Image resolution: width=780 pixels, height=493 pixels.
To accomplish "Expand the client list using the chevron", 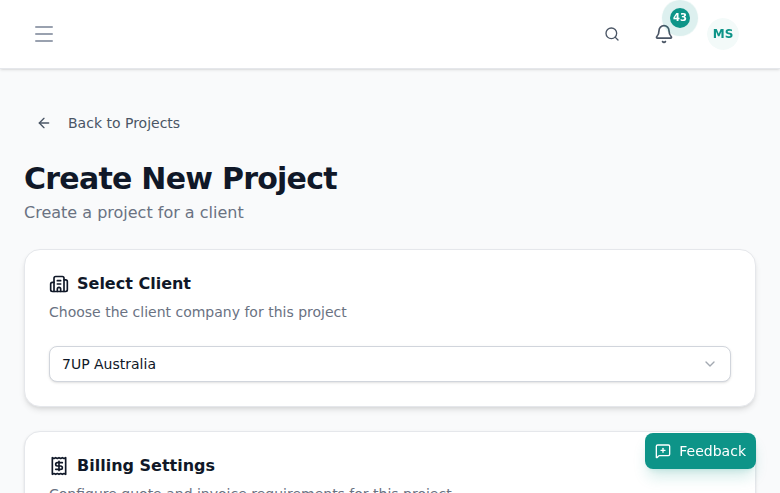I will [x=710, y=364].
